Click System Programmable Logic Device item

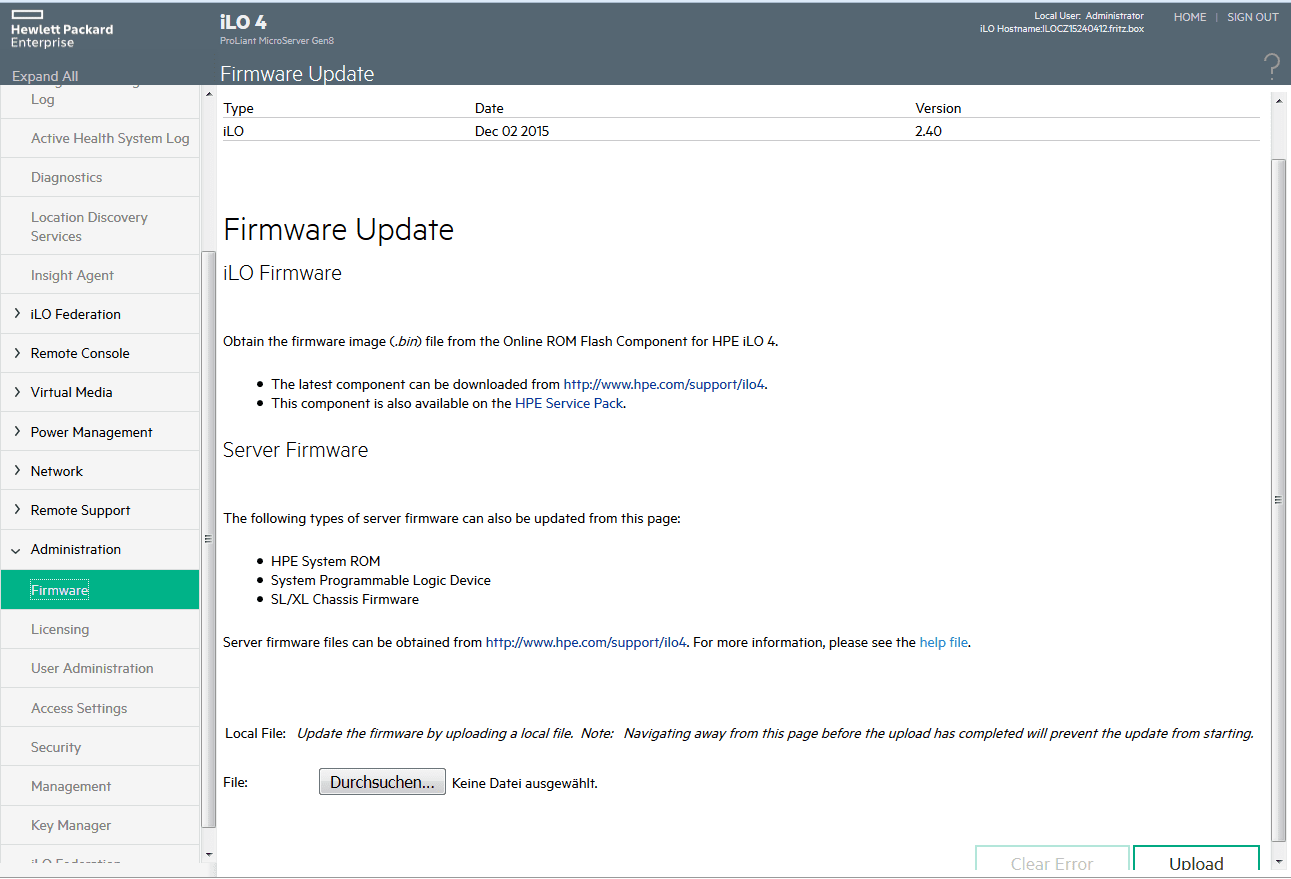point(381,580)
